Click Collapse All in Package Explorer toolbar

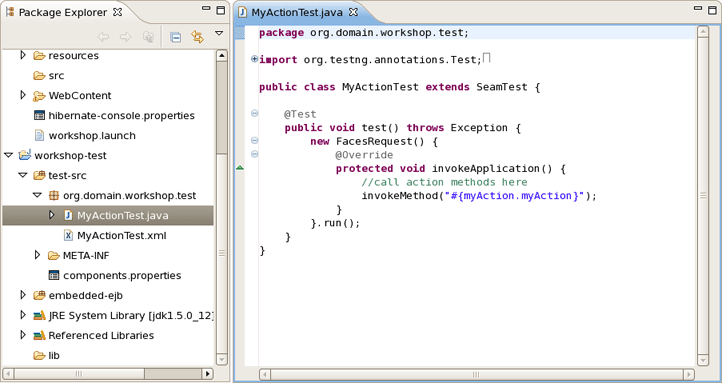pos(175,37)
